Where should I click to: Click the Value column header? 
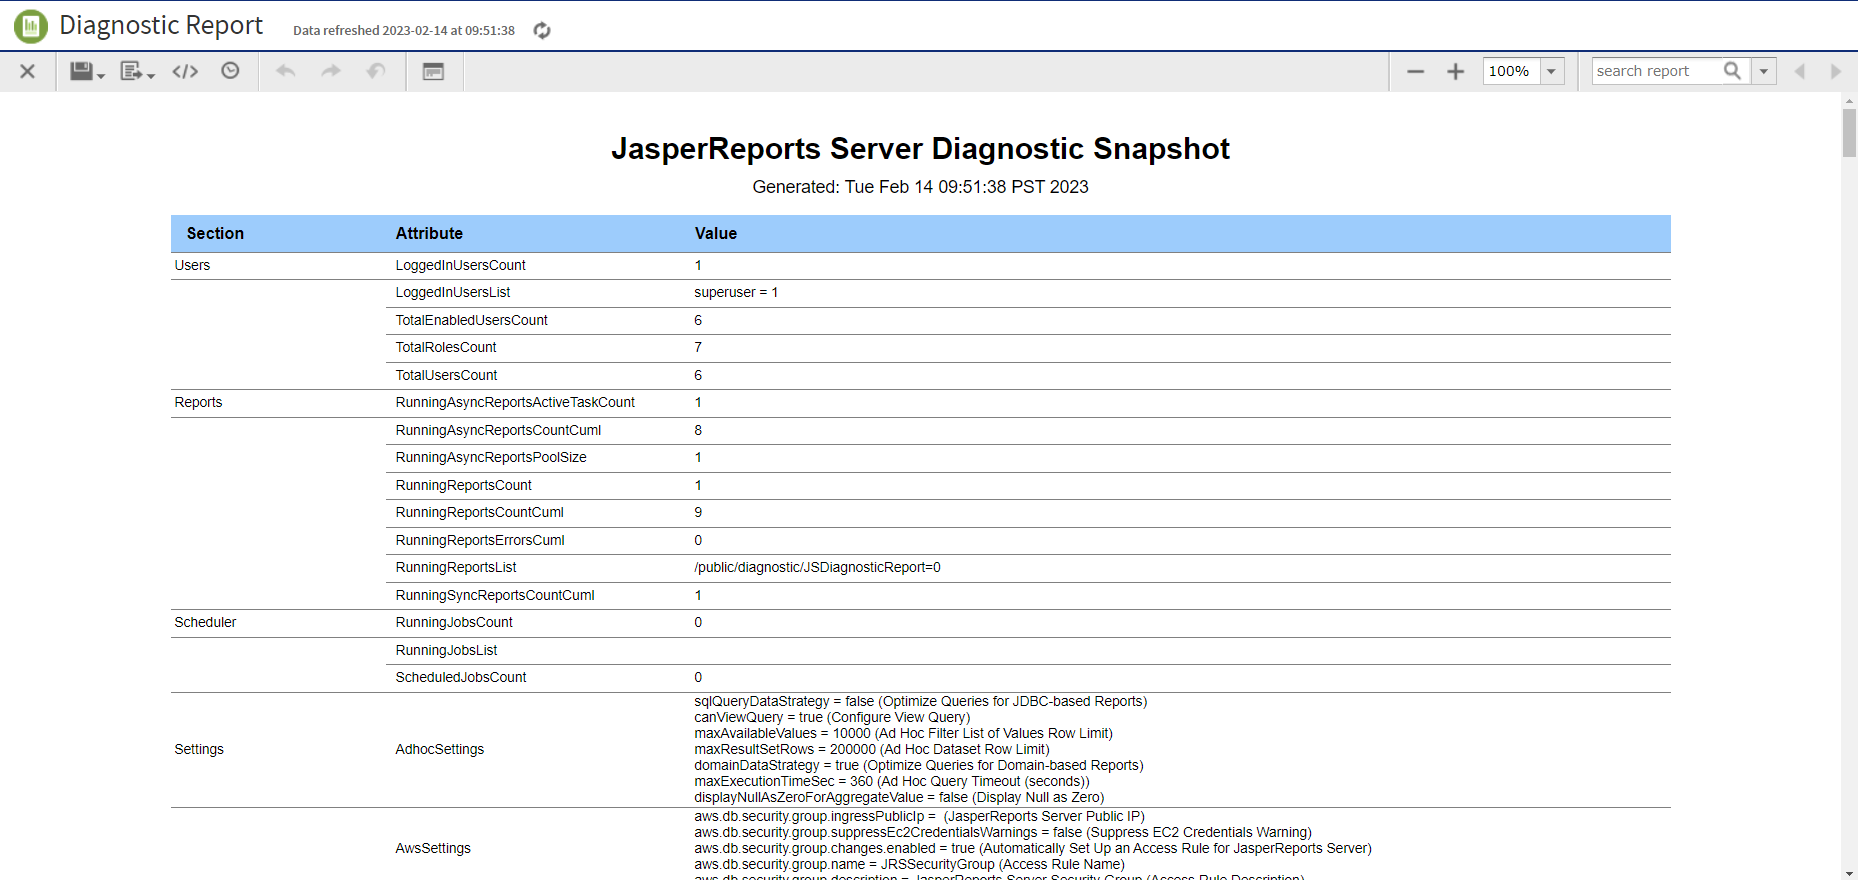tap(716, 233)
